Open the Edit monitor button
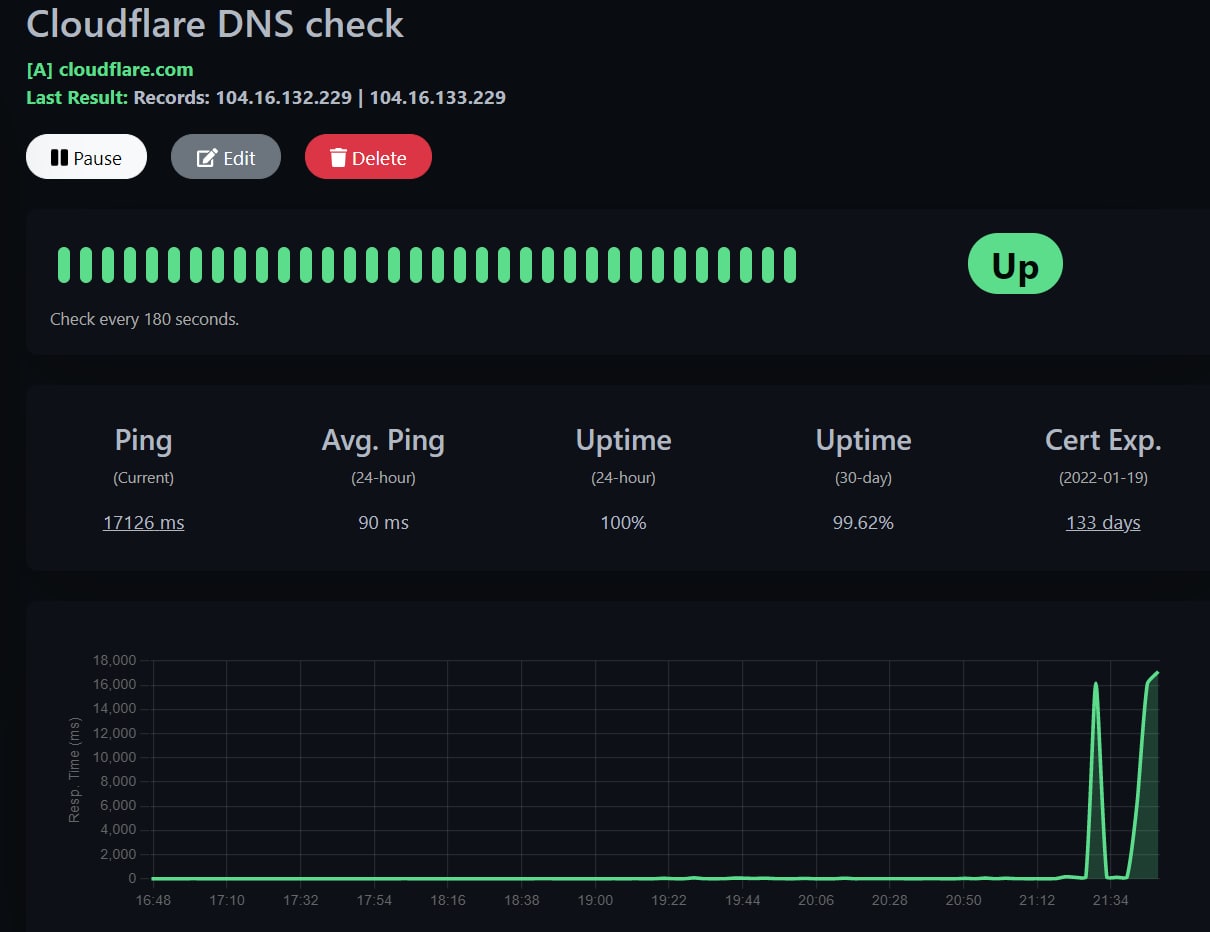 [x=226, y=157]
